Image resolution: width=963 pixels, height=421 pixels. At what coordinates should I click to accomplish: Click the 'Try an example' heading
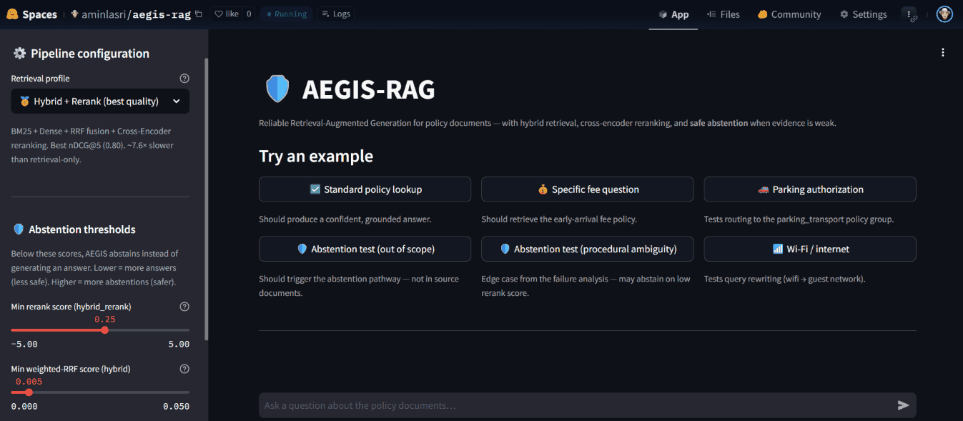[x=316, y=156]
